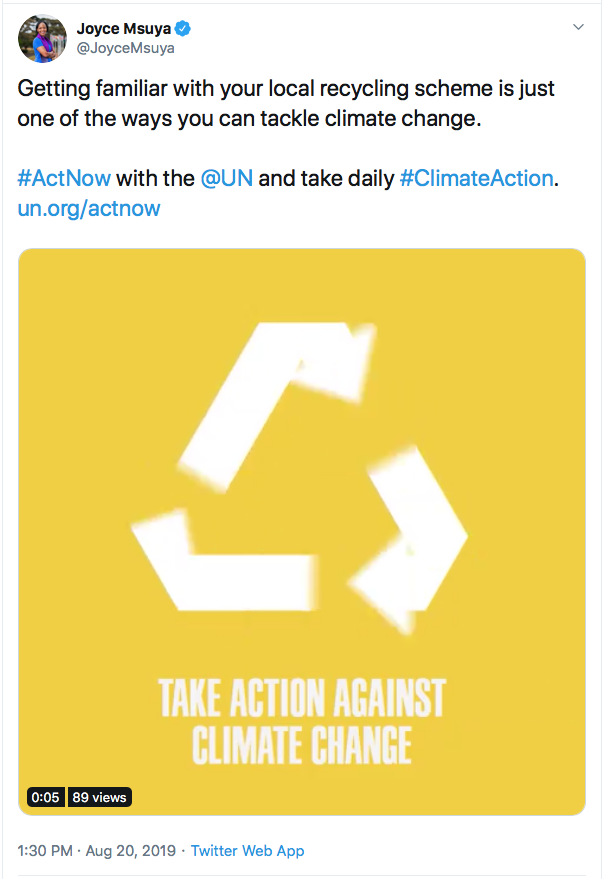Select the #ClimateAction hashtag
The image size is (609, 879).
478,178
